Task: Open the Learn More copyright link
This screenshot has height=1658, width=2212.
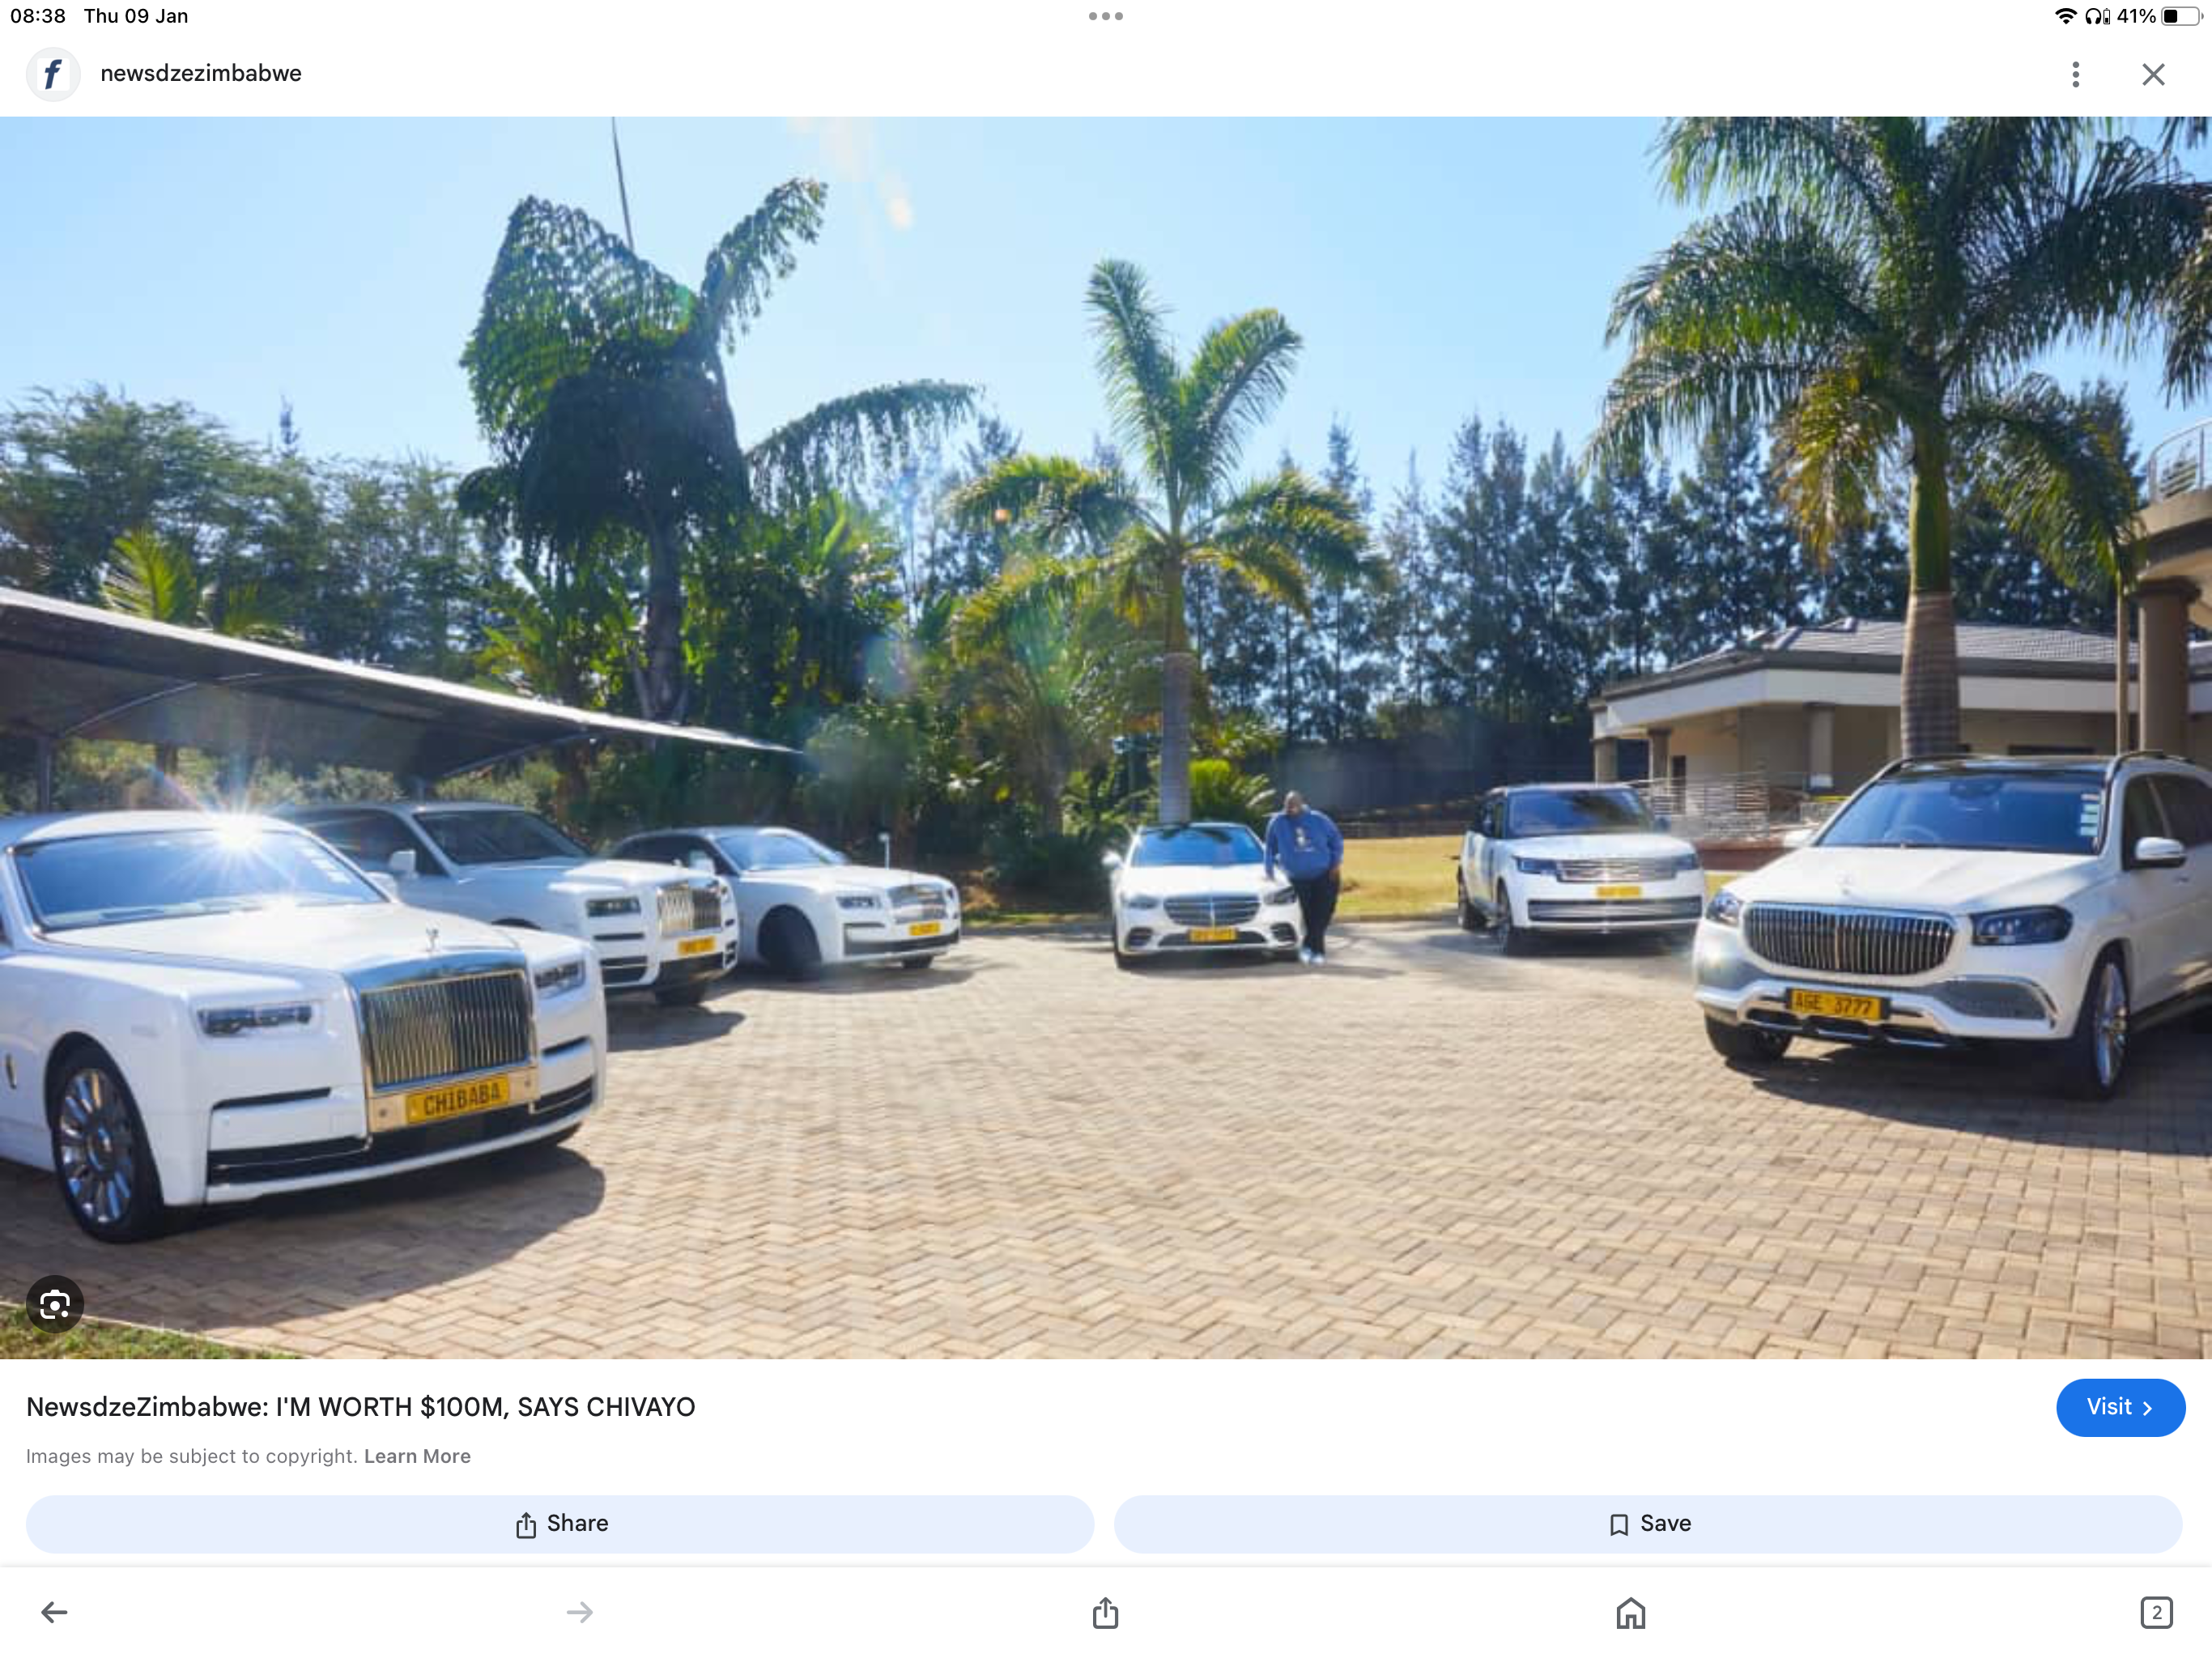Action: (417, 1456)
